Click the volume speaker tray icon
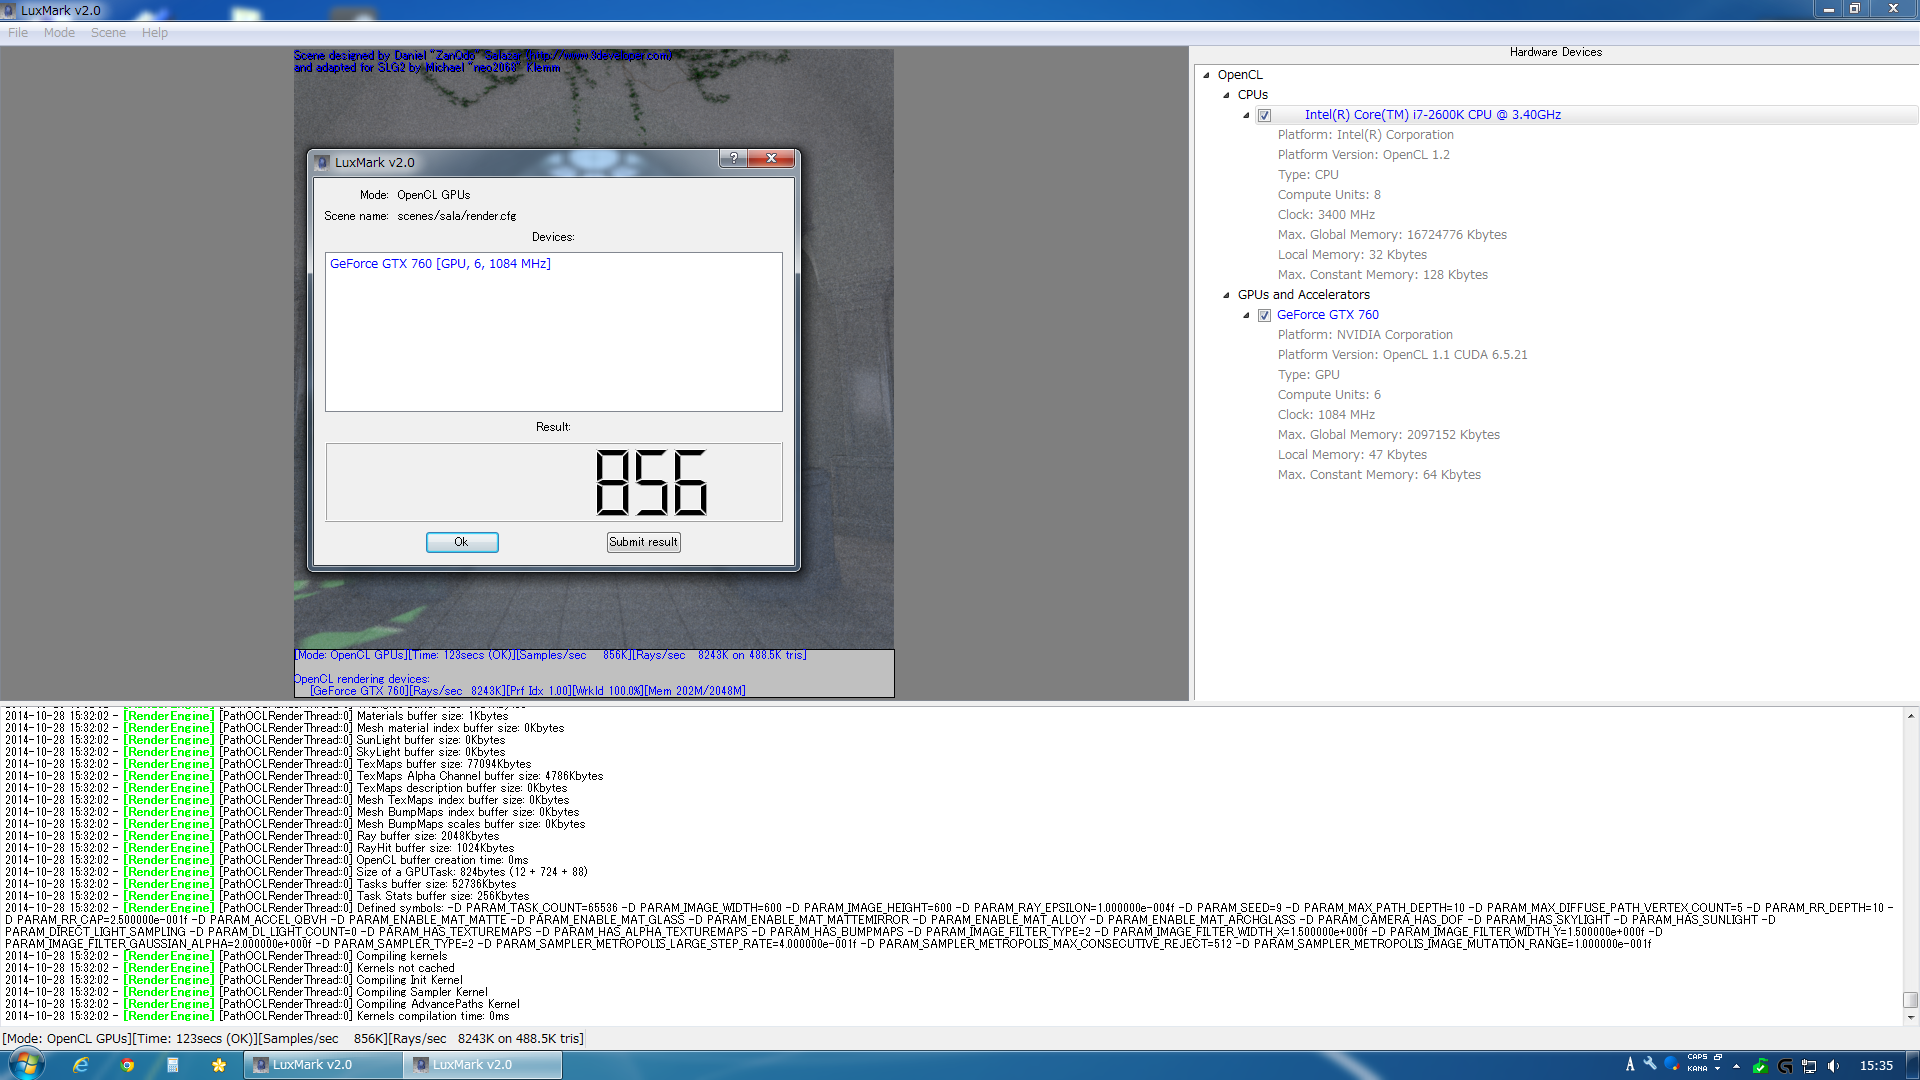This screenshot has height=1080, width=1920. coord(1833,1066)
